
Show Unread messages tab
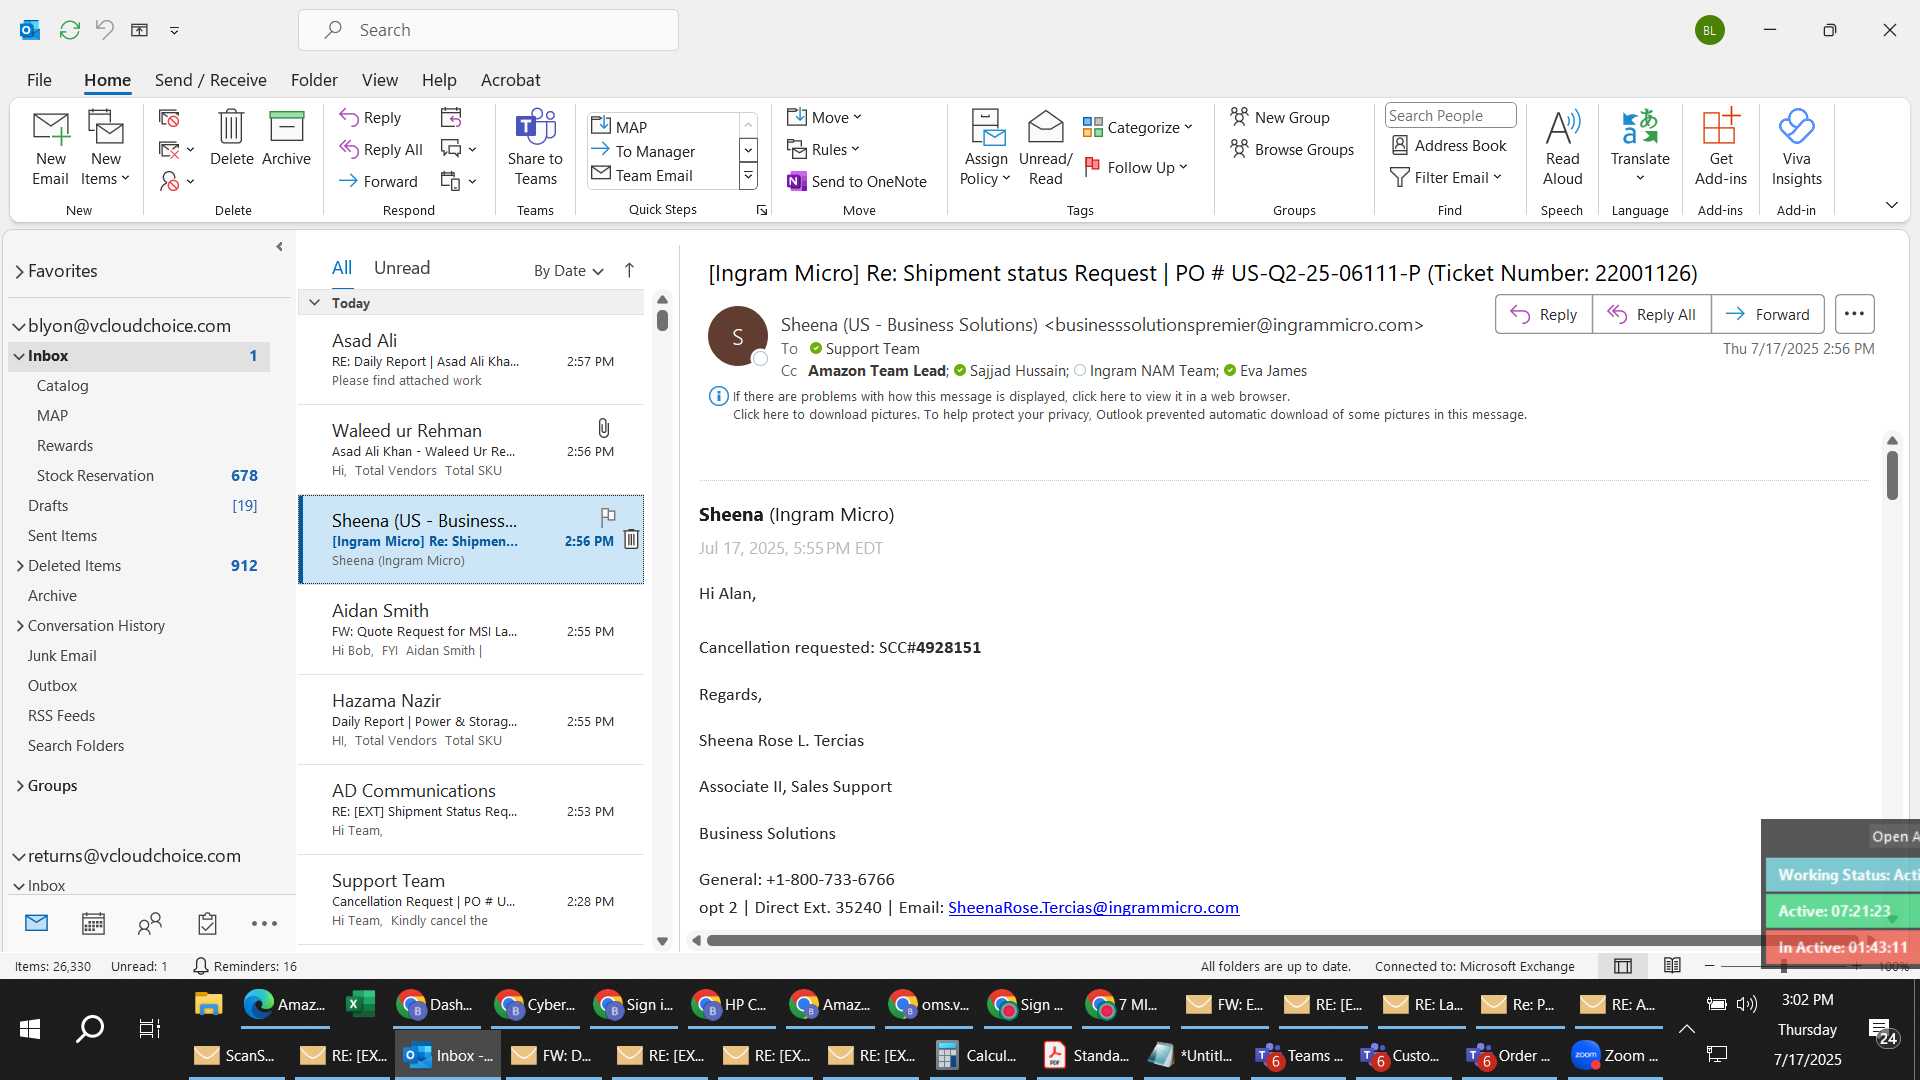402,267
